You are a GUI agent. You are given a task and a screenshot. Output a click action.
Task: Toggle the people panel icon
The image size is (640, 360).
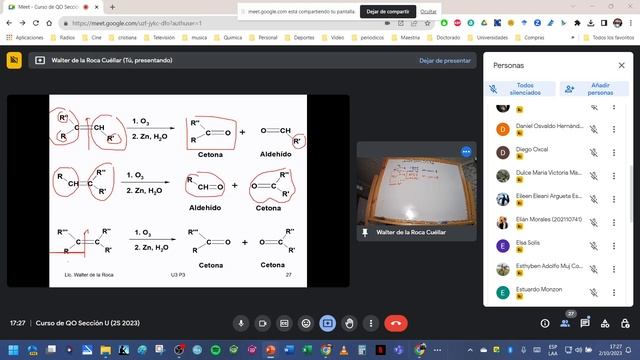565,323
